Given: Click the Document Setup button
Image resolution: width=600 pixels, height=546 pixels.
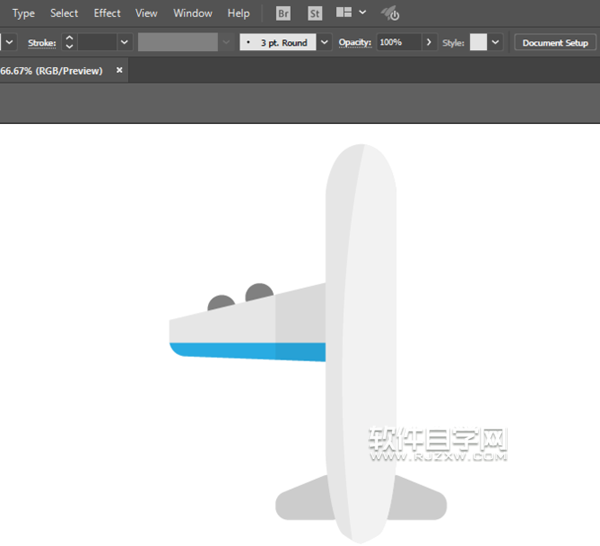Looking at the screenshot, I should 555,43.
